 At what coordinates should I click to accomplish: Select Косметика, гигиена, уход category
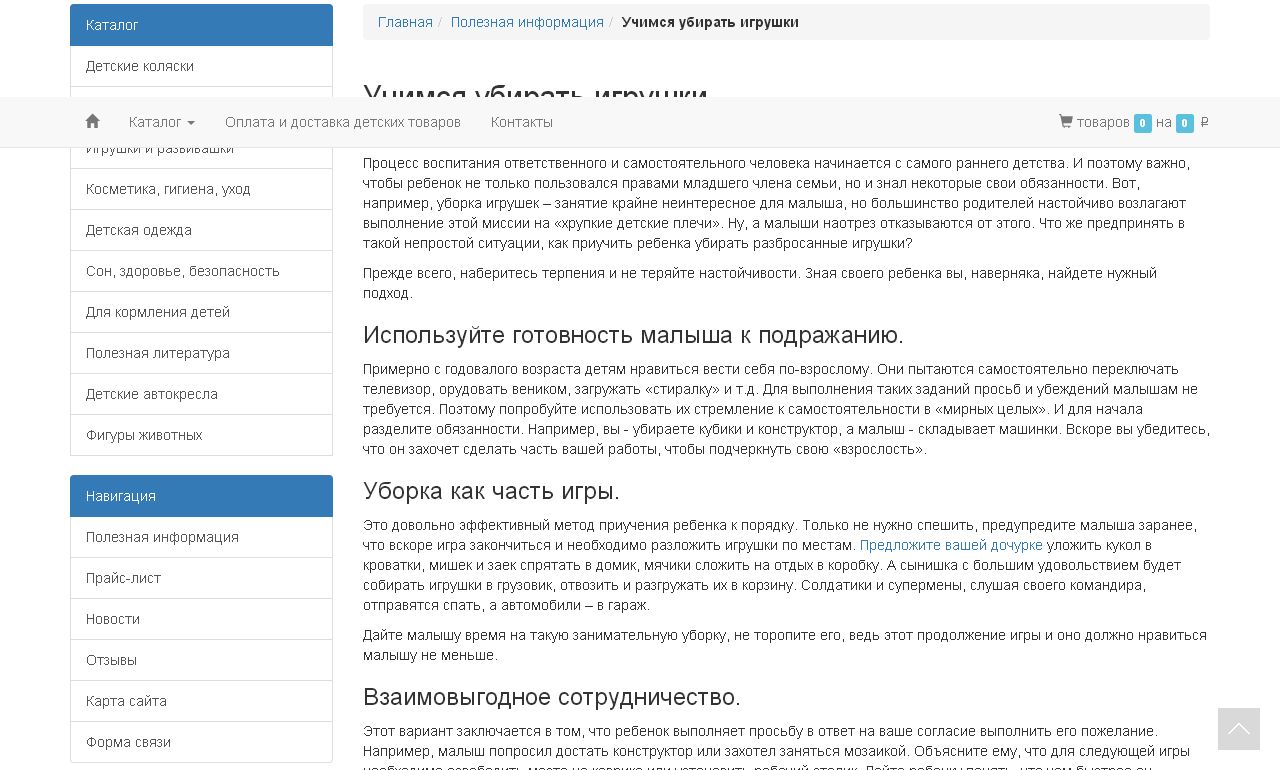coord(201,189)
